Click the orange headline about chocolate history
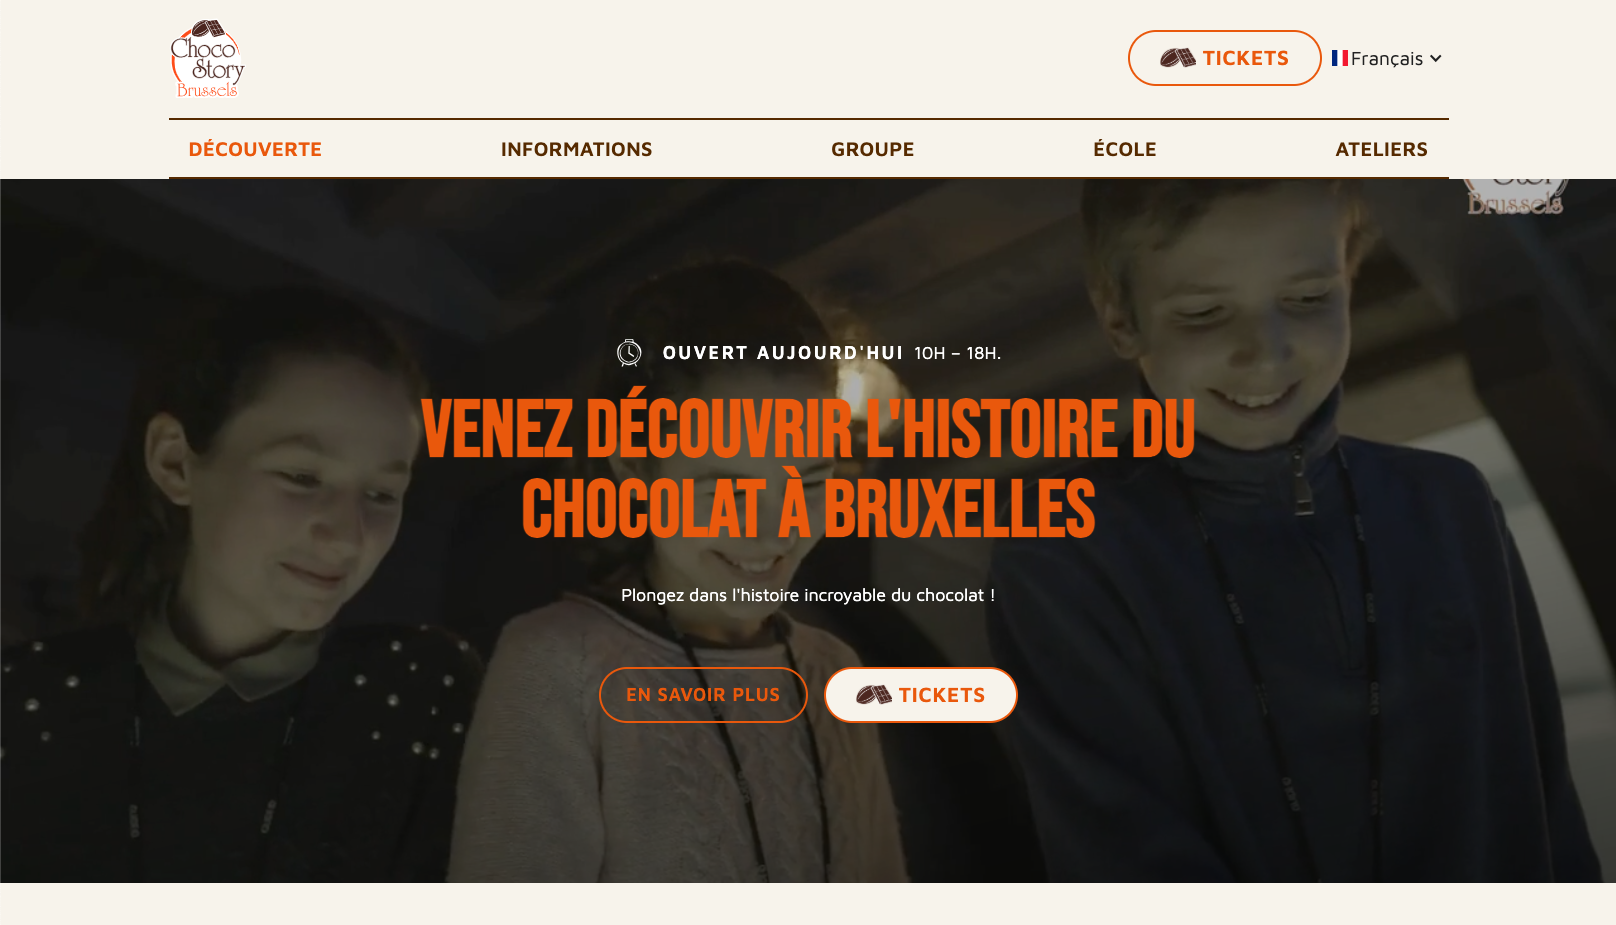 pos(808,469)
